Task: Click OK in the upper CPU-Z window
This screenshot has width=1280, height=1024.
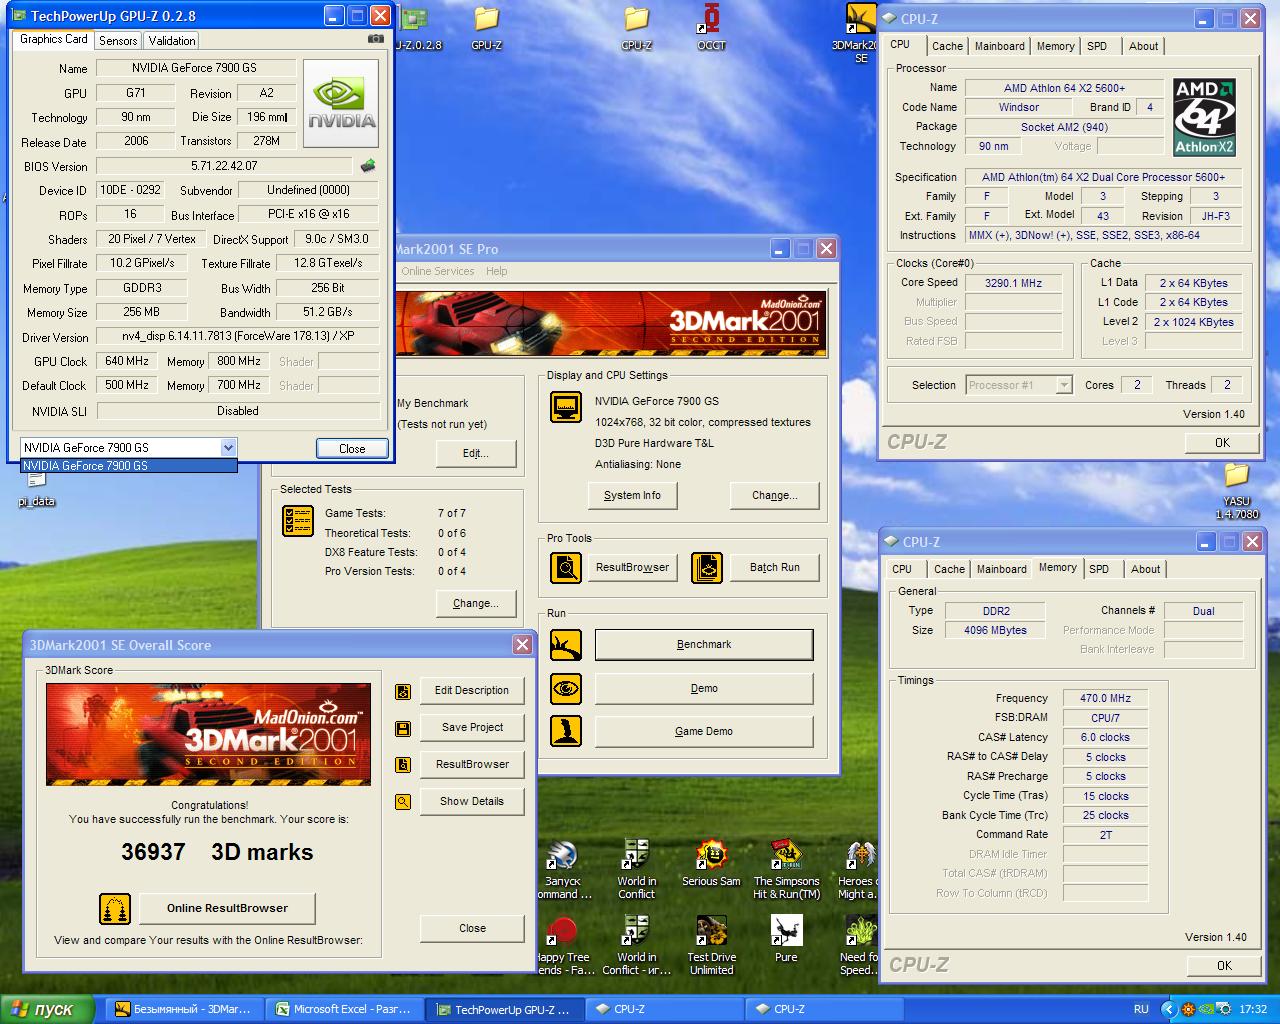Action: tap(1222, 443)
